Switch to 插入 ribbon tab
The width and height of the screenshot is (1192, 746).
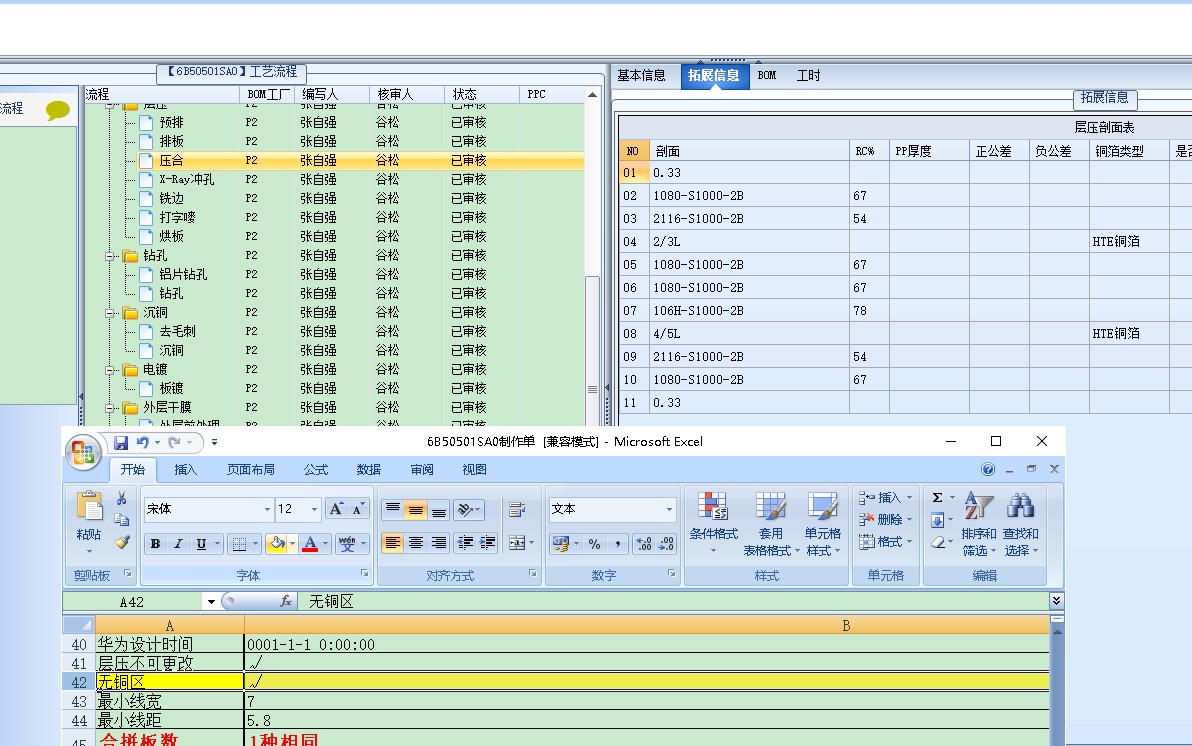[x=185, y=470]
